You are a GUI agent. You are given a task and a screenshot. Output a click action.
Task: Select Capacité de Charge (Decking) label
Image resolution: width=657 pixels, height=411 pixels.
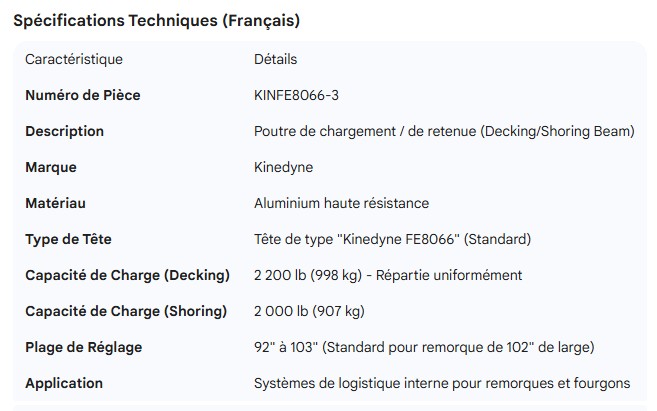pos(127,275)
